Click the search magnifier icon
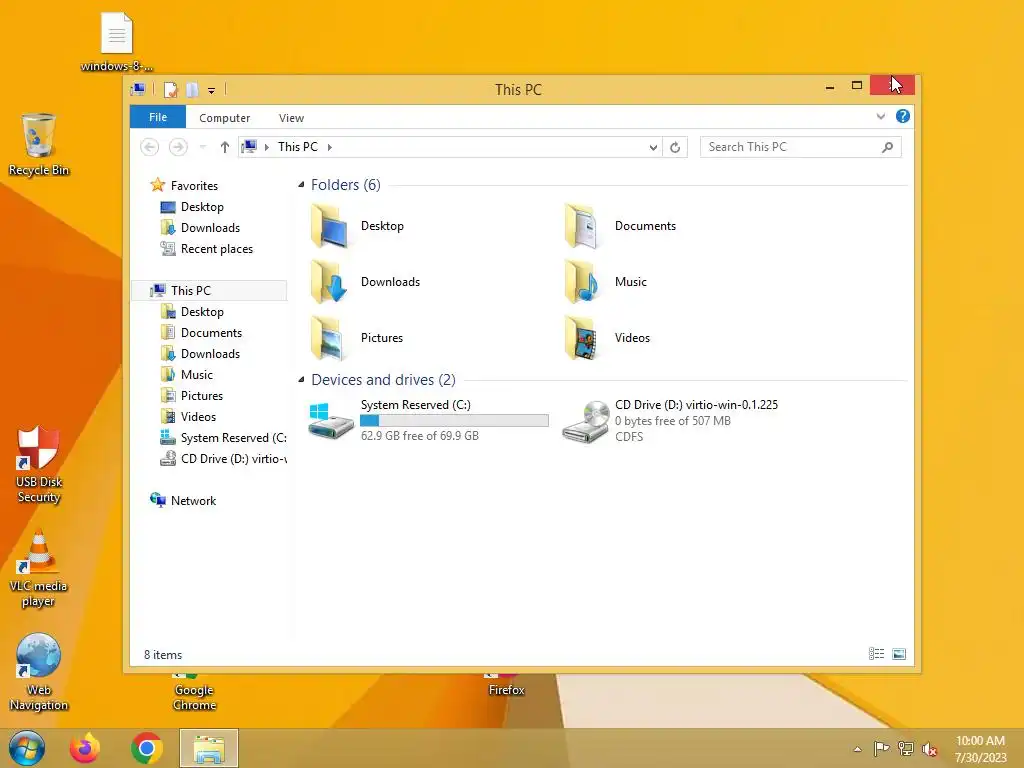Viewport: 1024px width, 768px height. click(888, 147)
